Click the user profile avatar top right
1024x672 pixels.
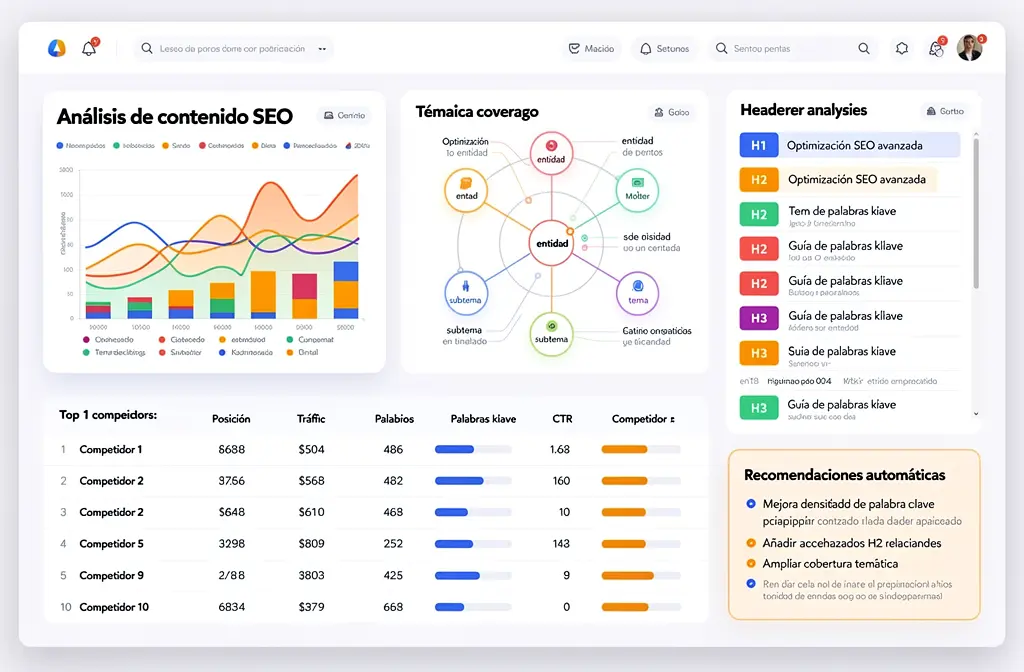point(969,47)
